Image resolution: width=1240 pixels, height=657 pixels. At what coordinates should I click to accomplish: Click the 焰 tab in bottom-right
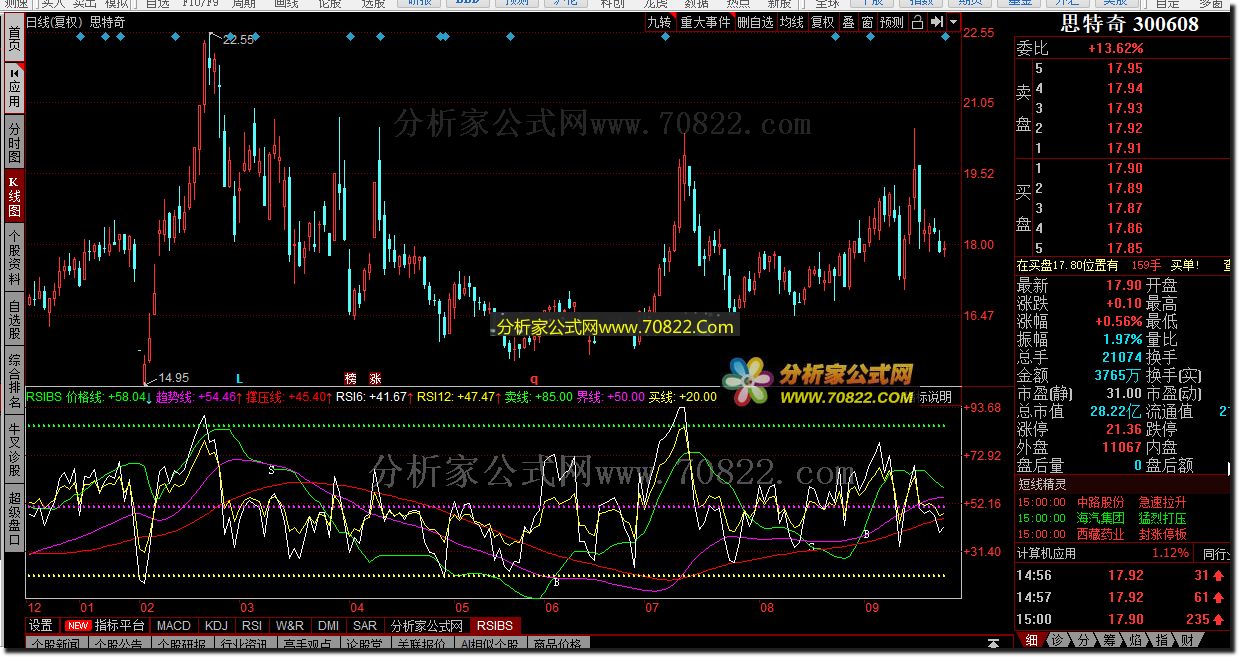click(1136, 640)
